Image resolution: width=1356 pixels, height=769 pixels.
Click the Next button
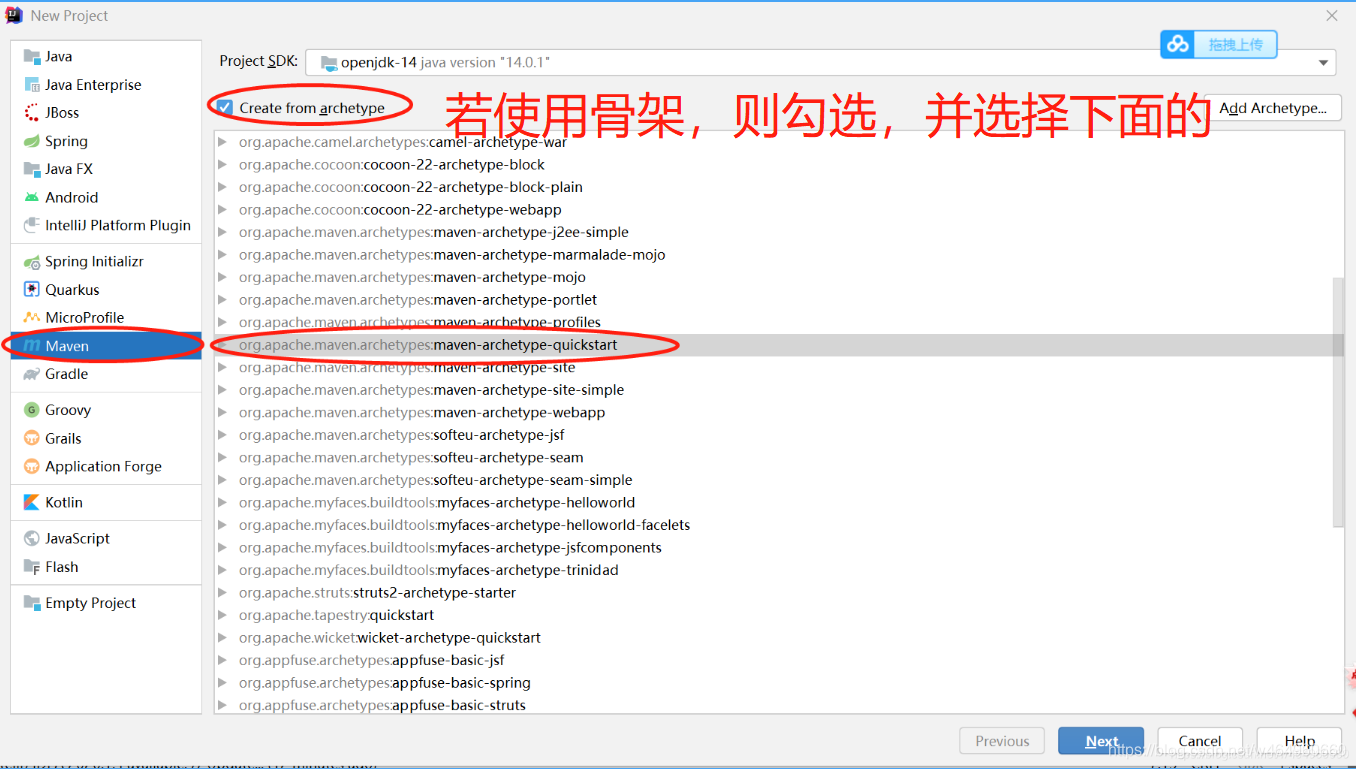pyautogui.click(x=1101, y=741)
